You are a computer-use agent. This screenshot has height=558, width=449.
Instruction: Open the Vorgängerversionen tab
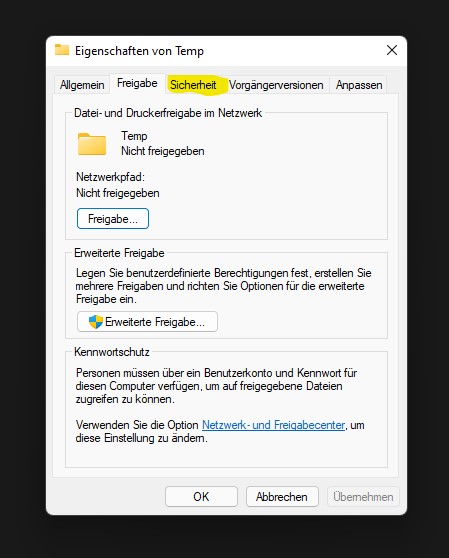tap(276, 85)
